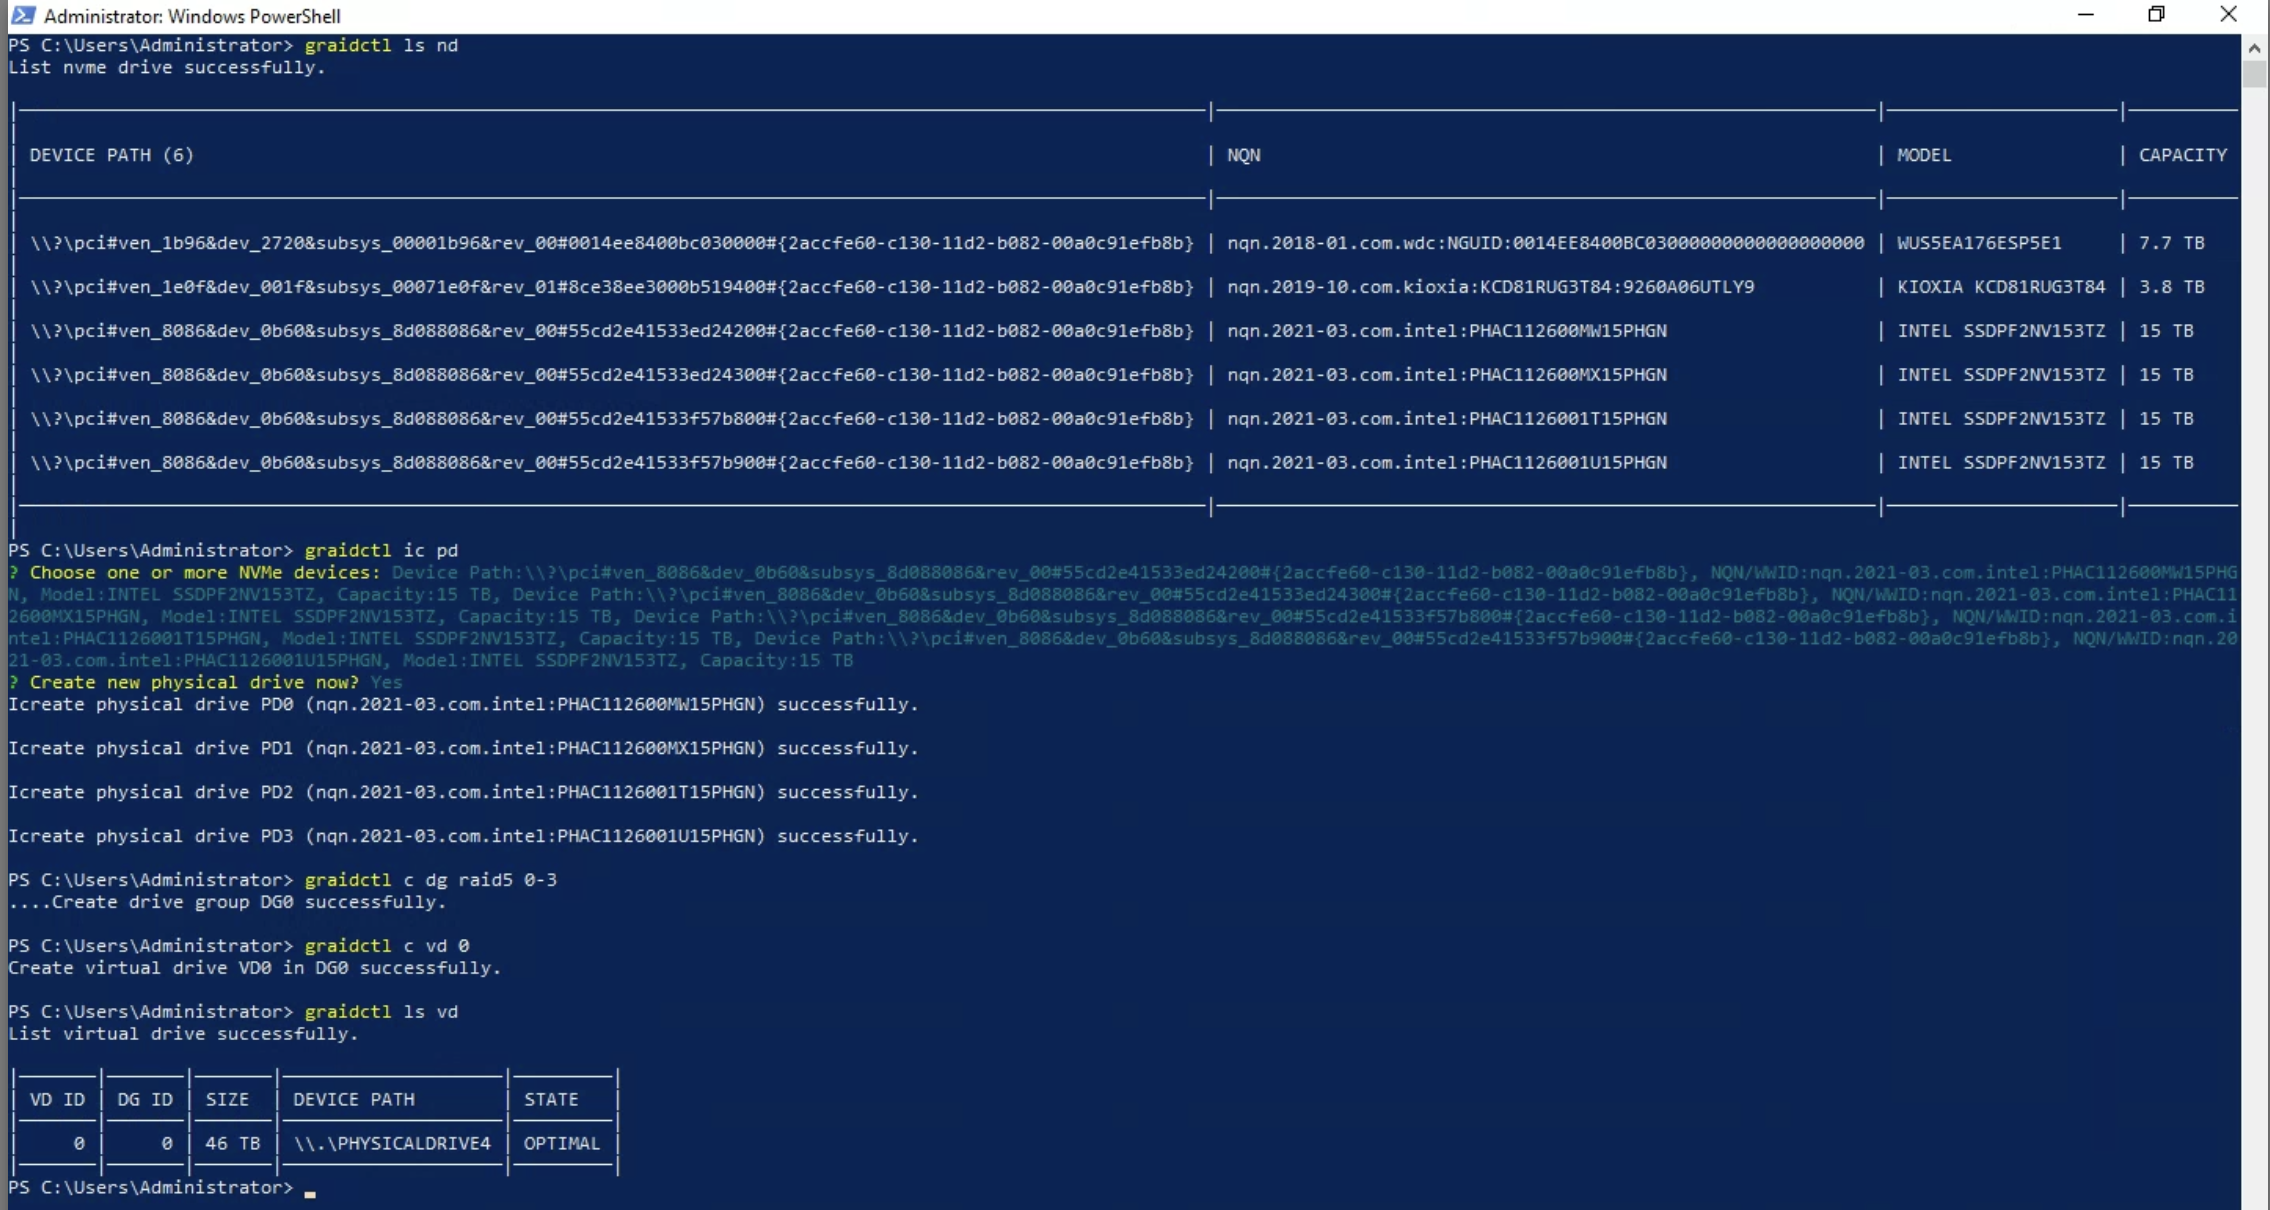
Task: Minimize the PowerShell window
Action: tap(2085, 15)
